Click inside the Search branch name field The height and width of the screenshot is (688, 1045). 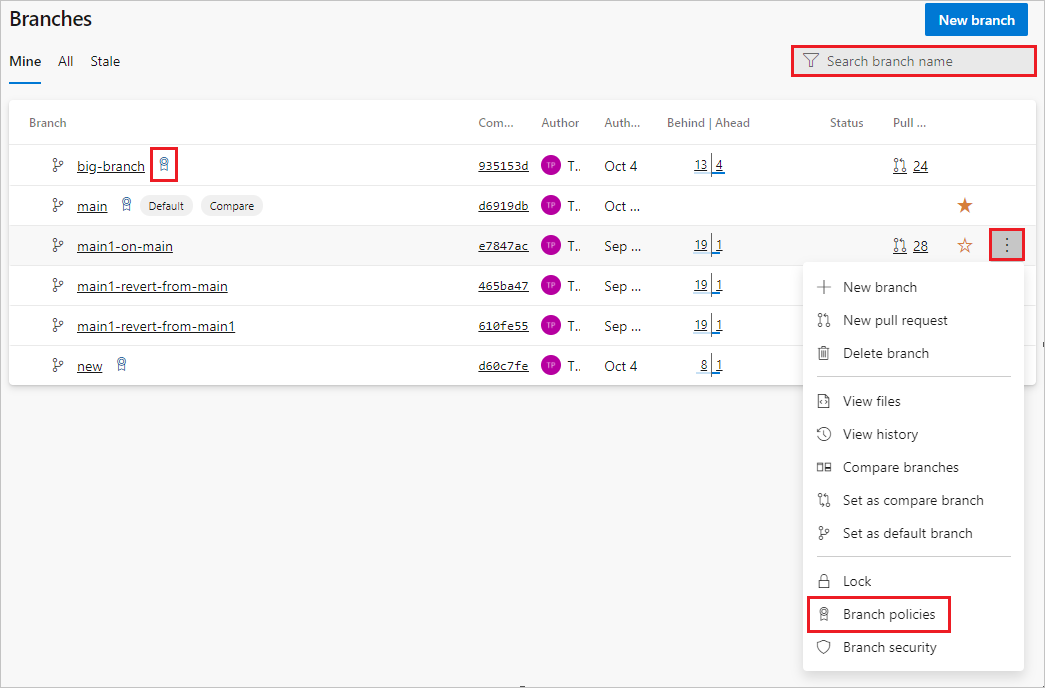(900, 61)
